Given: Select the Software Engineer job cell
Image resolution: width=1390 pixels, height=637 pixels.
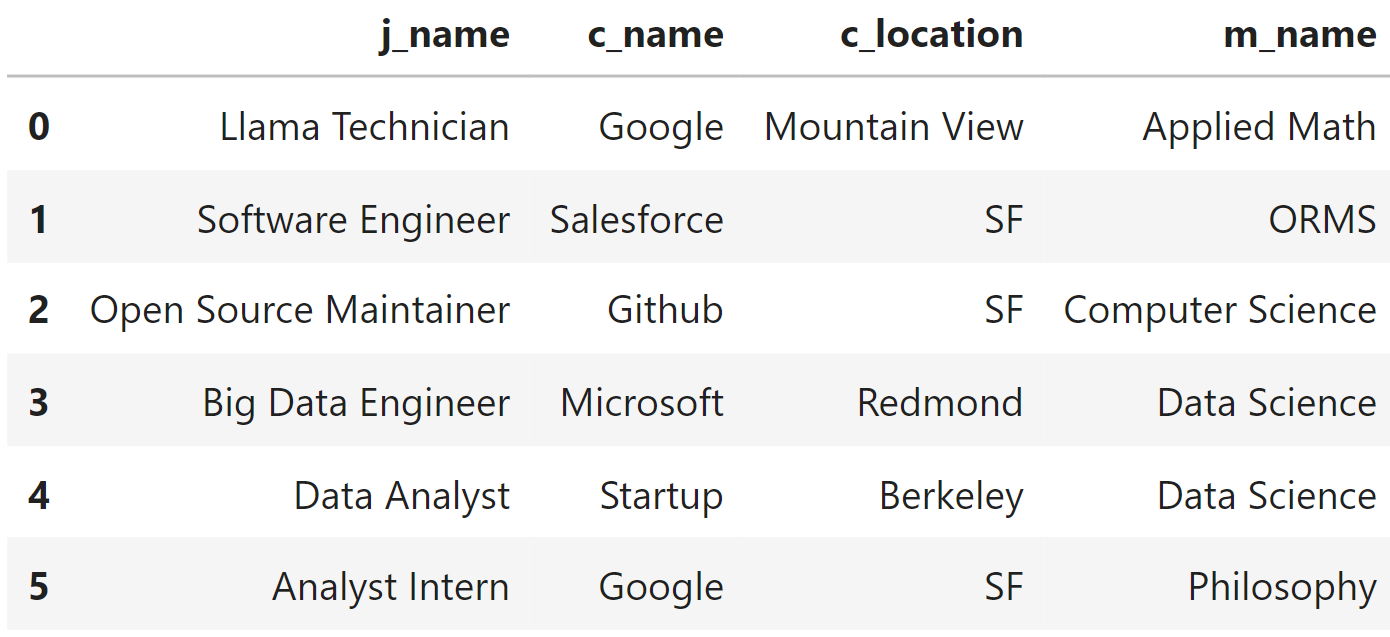Looking at the screenshot, I should click(x=353, y=219).
